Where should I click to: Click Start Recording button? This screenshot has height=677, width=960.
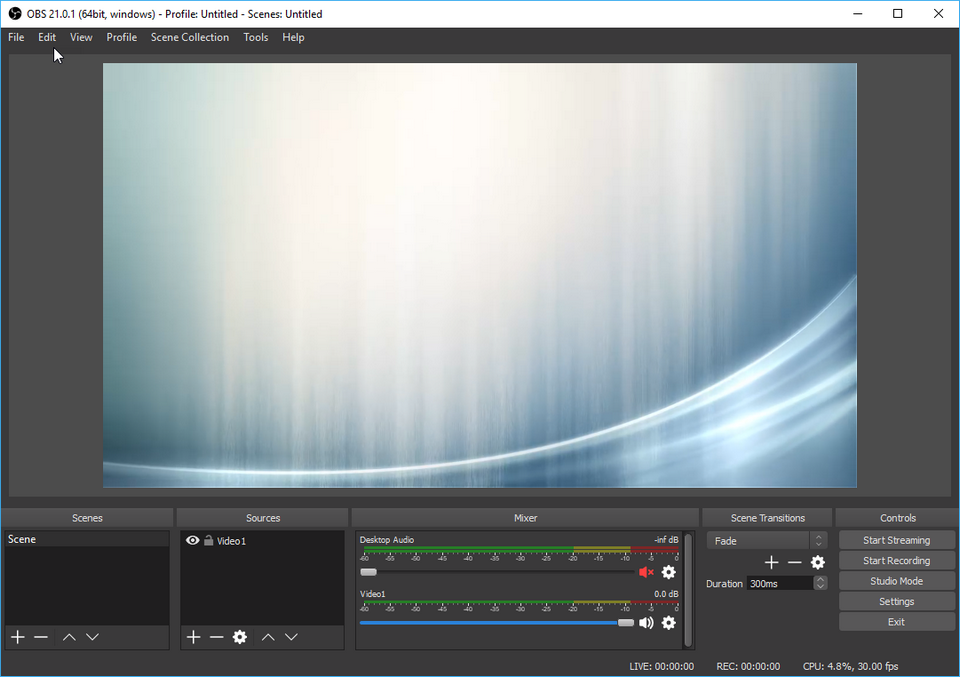click(896, 561)
